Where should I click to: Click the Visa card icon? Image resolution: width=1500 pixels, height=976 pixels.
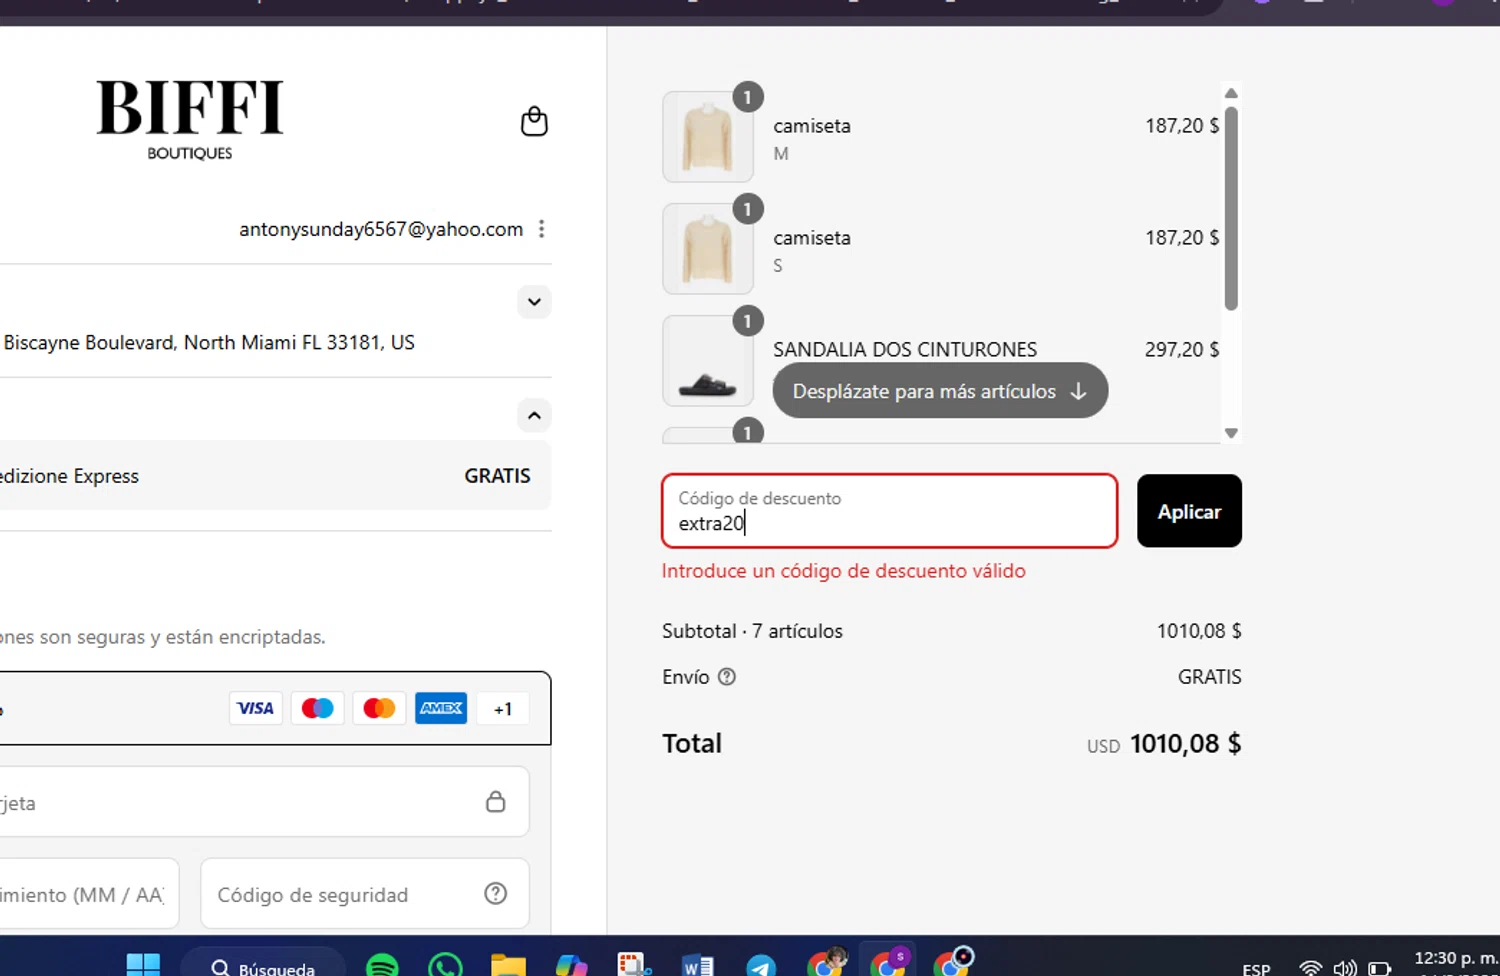(x=255, y=708)
